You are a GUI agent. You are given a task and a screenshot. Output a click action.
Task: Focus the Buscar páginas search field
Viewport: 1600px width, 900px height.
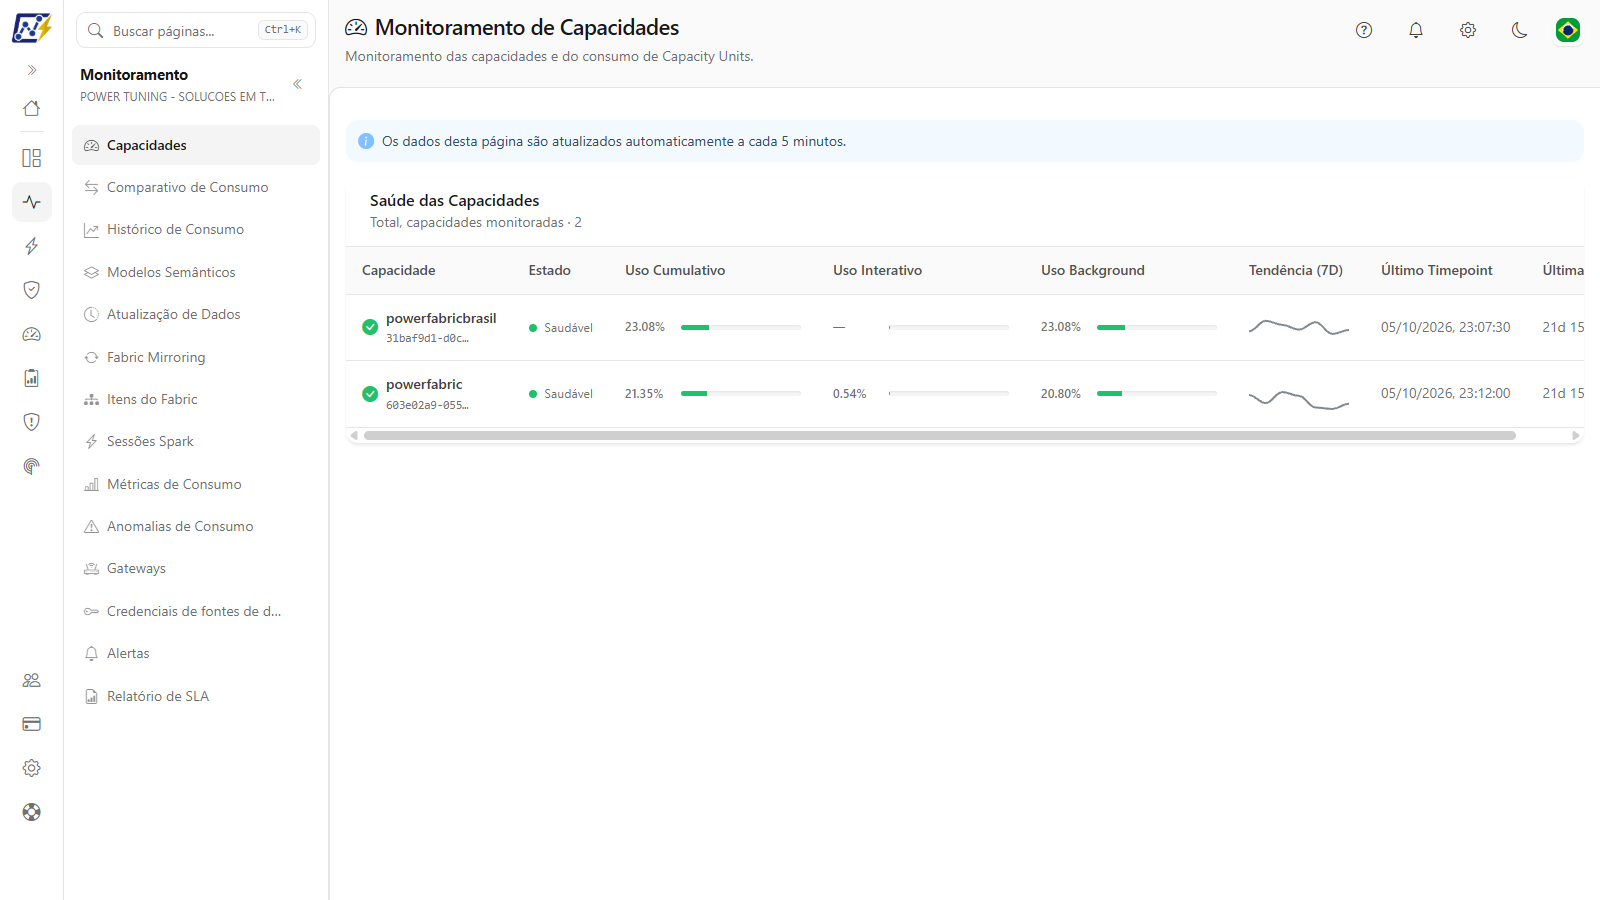click(x=196, y=30)
